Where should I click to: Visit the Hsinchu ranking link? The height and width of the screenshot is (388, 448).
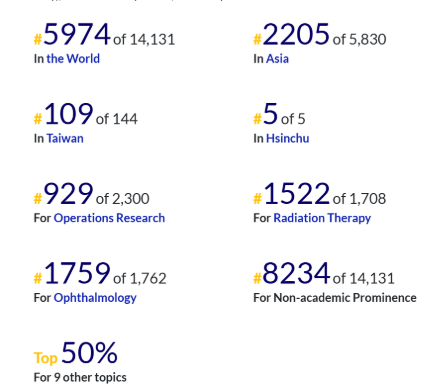pos(288,138)
